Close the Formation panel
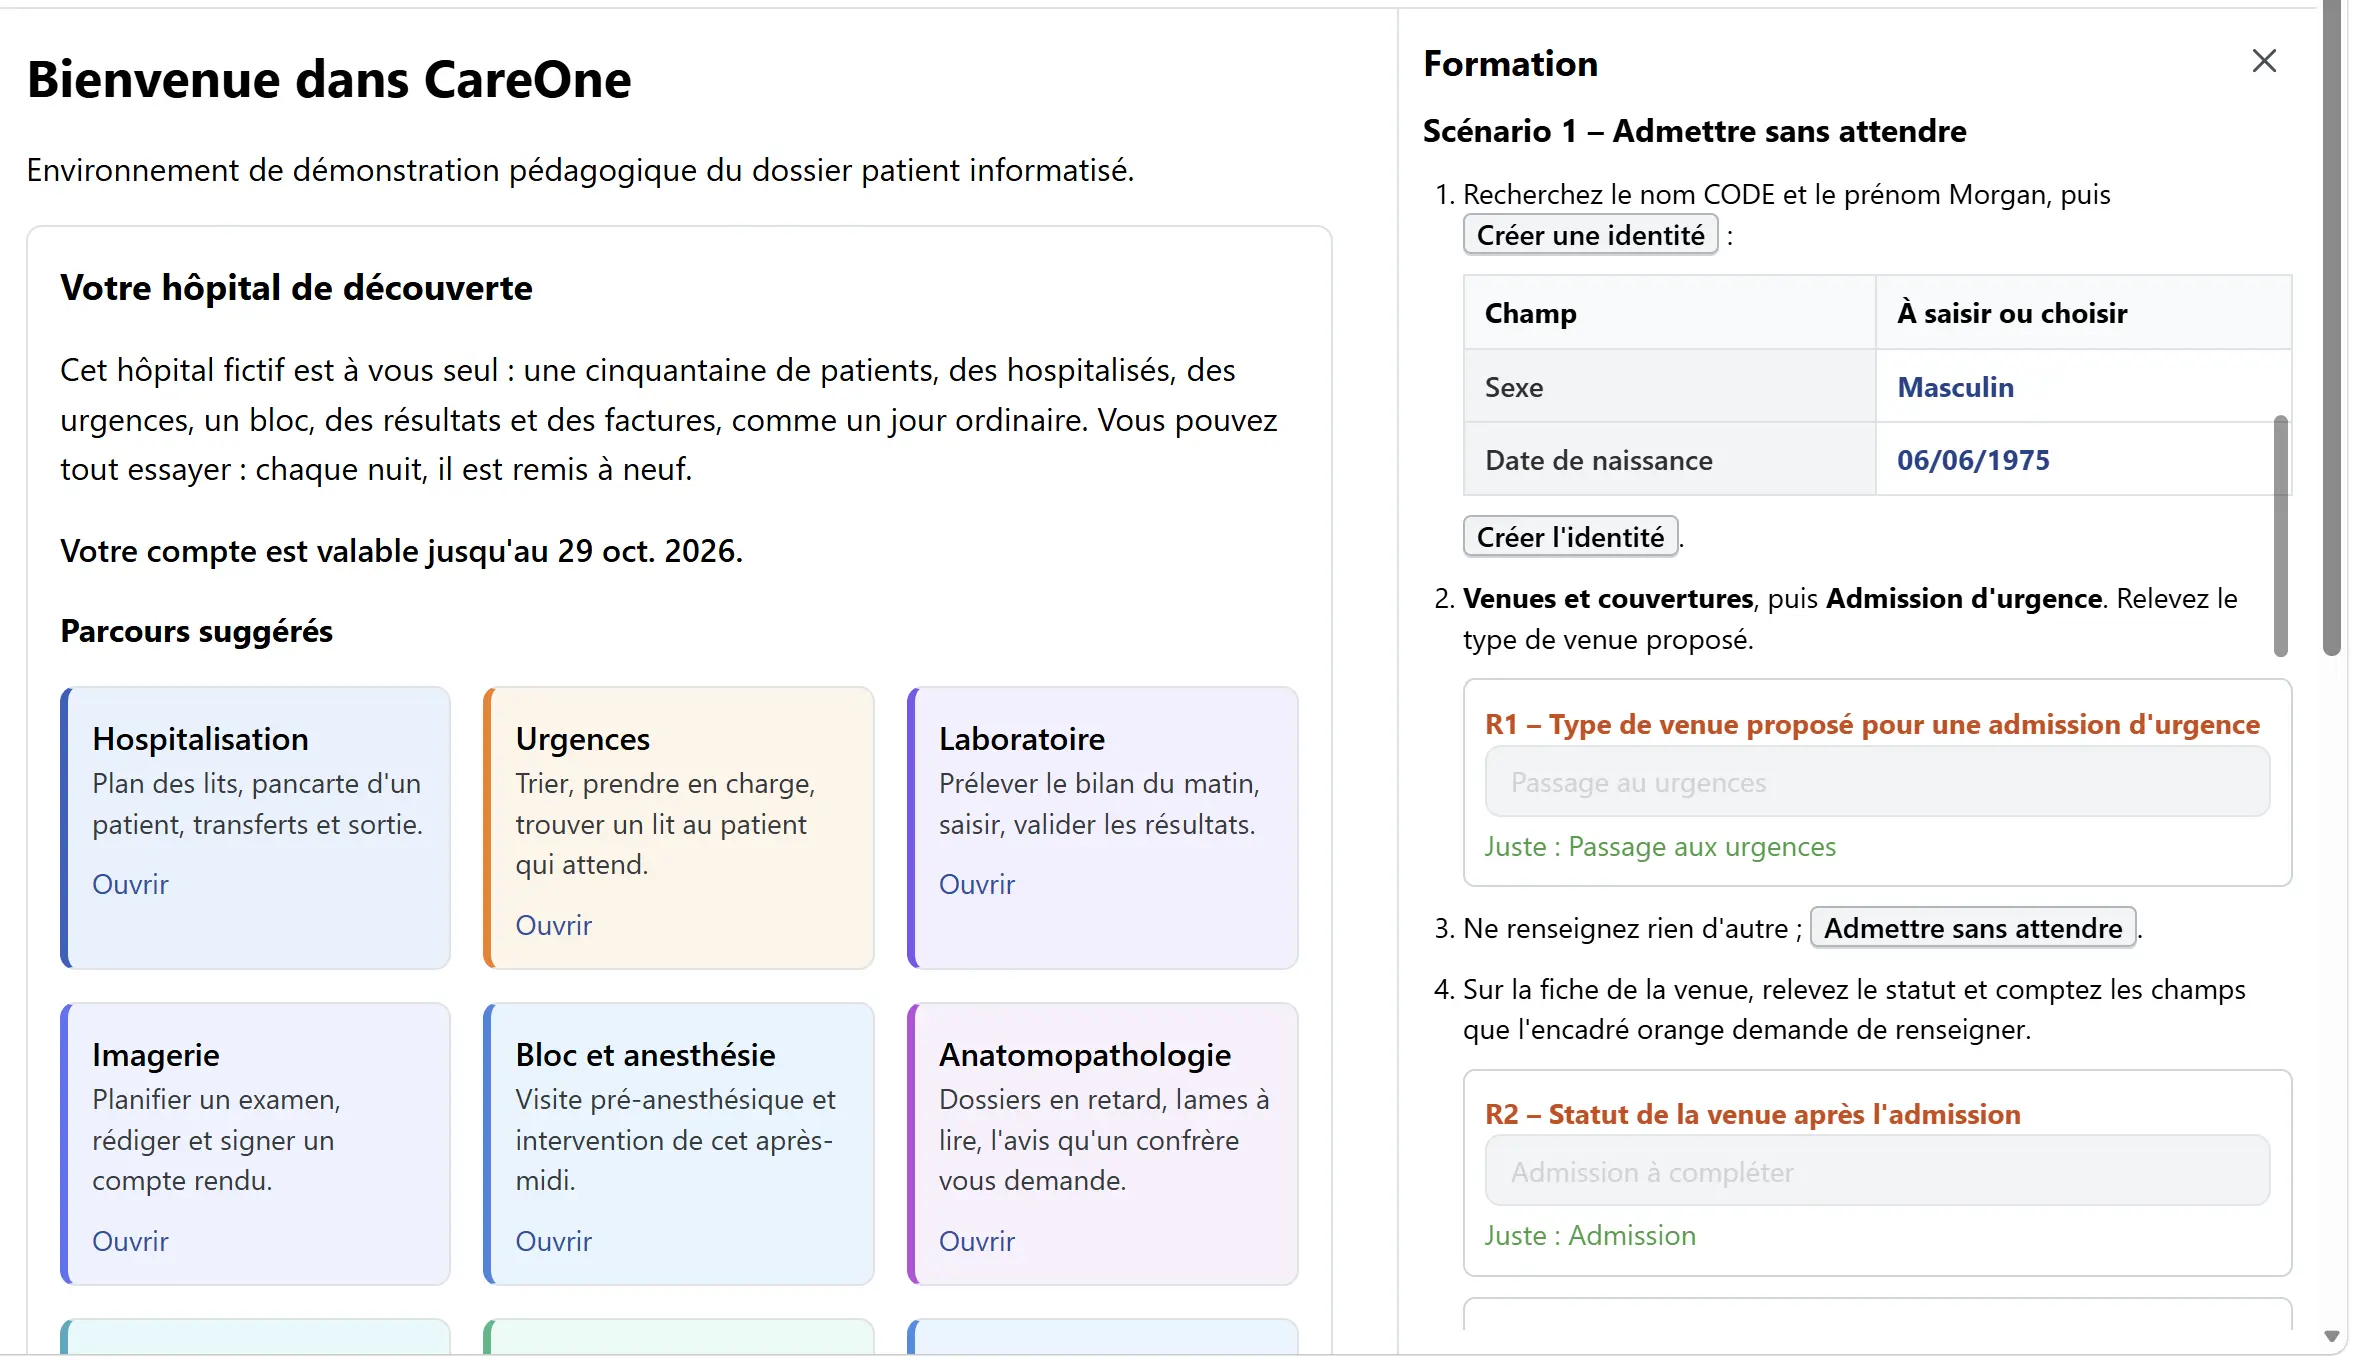This screenshot has height=1360, width=2354. 2264,61
